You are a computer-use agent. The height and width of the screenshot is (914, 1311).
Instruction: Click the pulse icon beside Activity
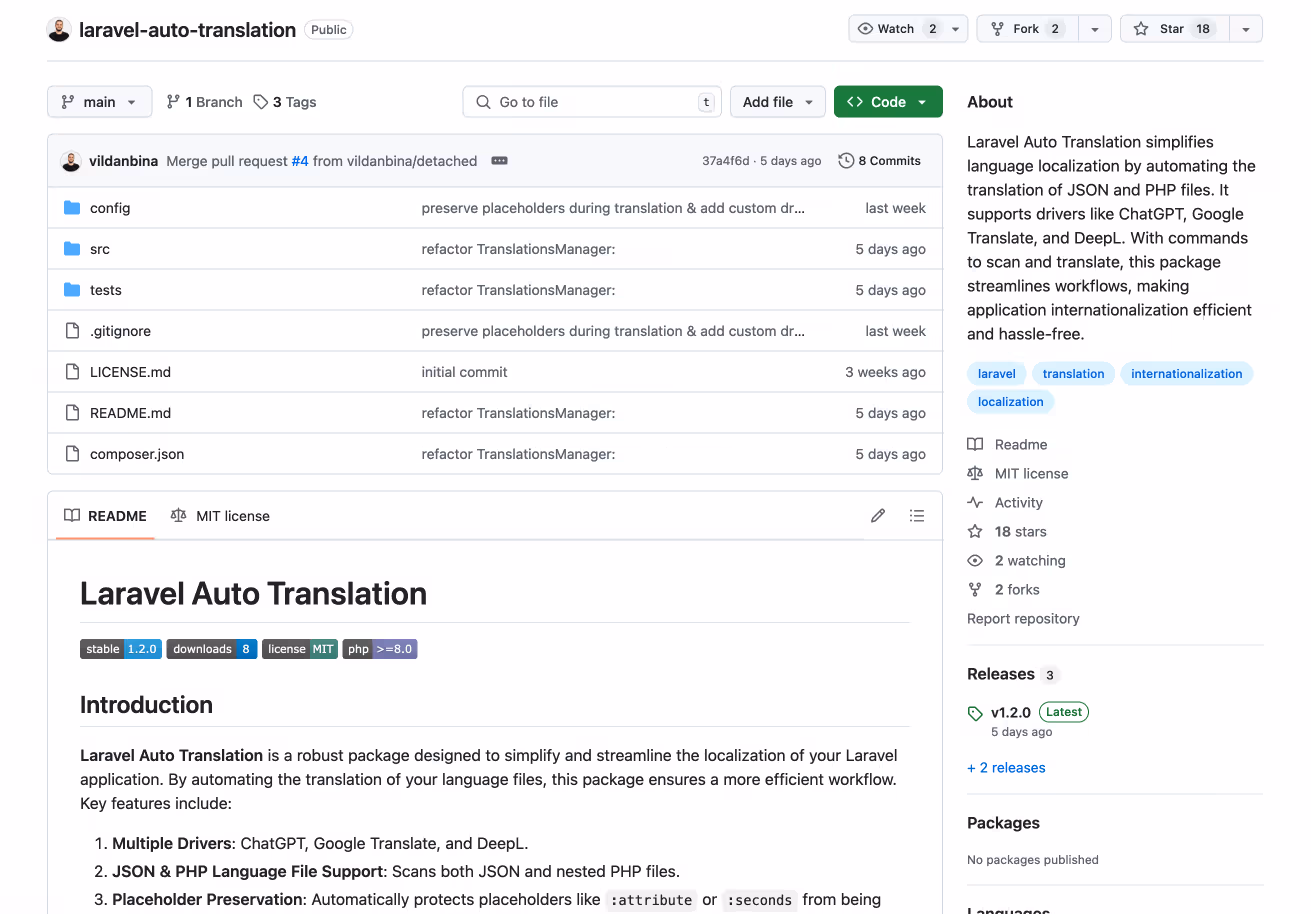click(975, 503)
